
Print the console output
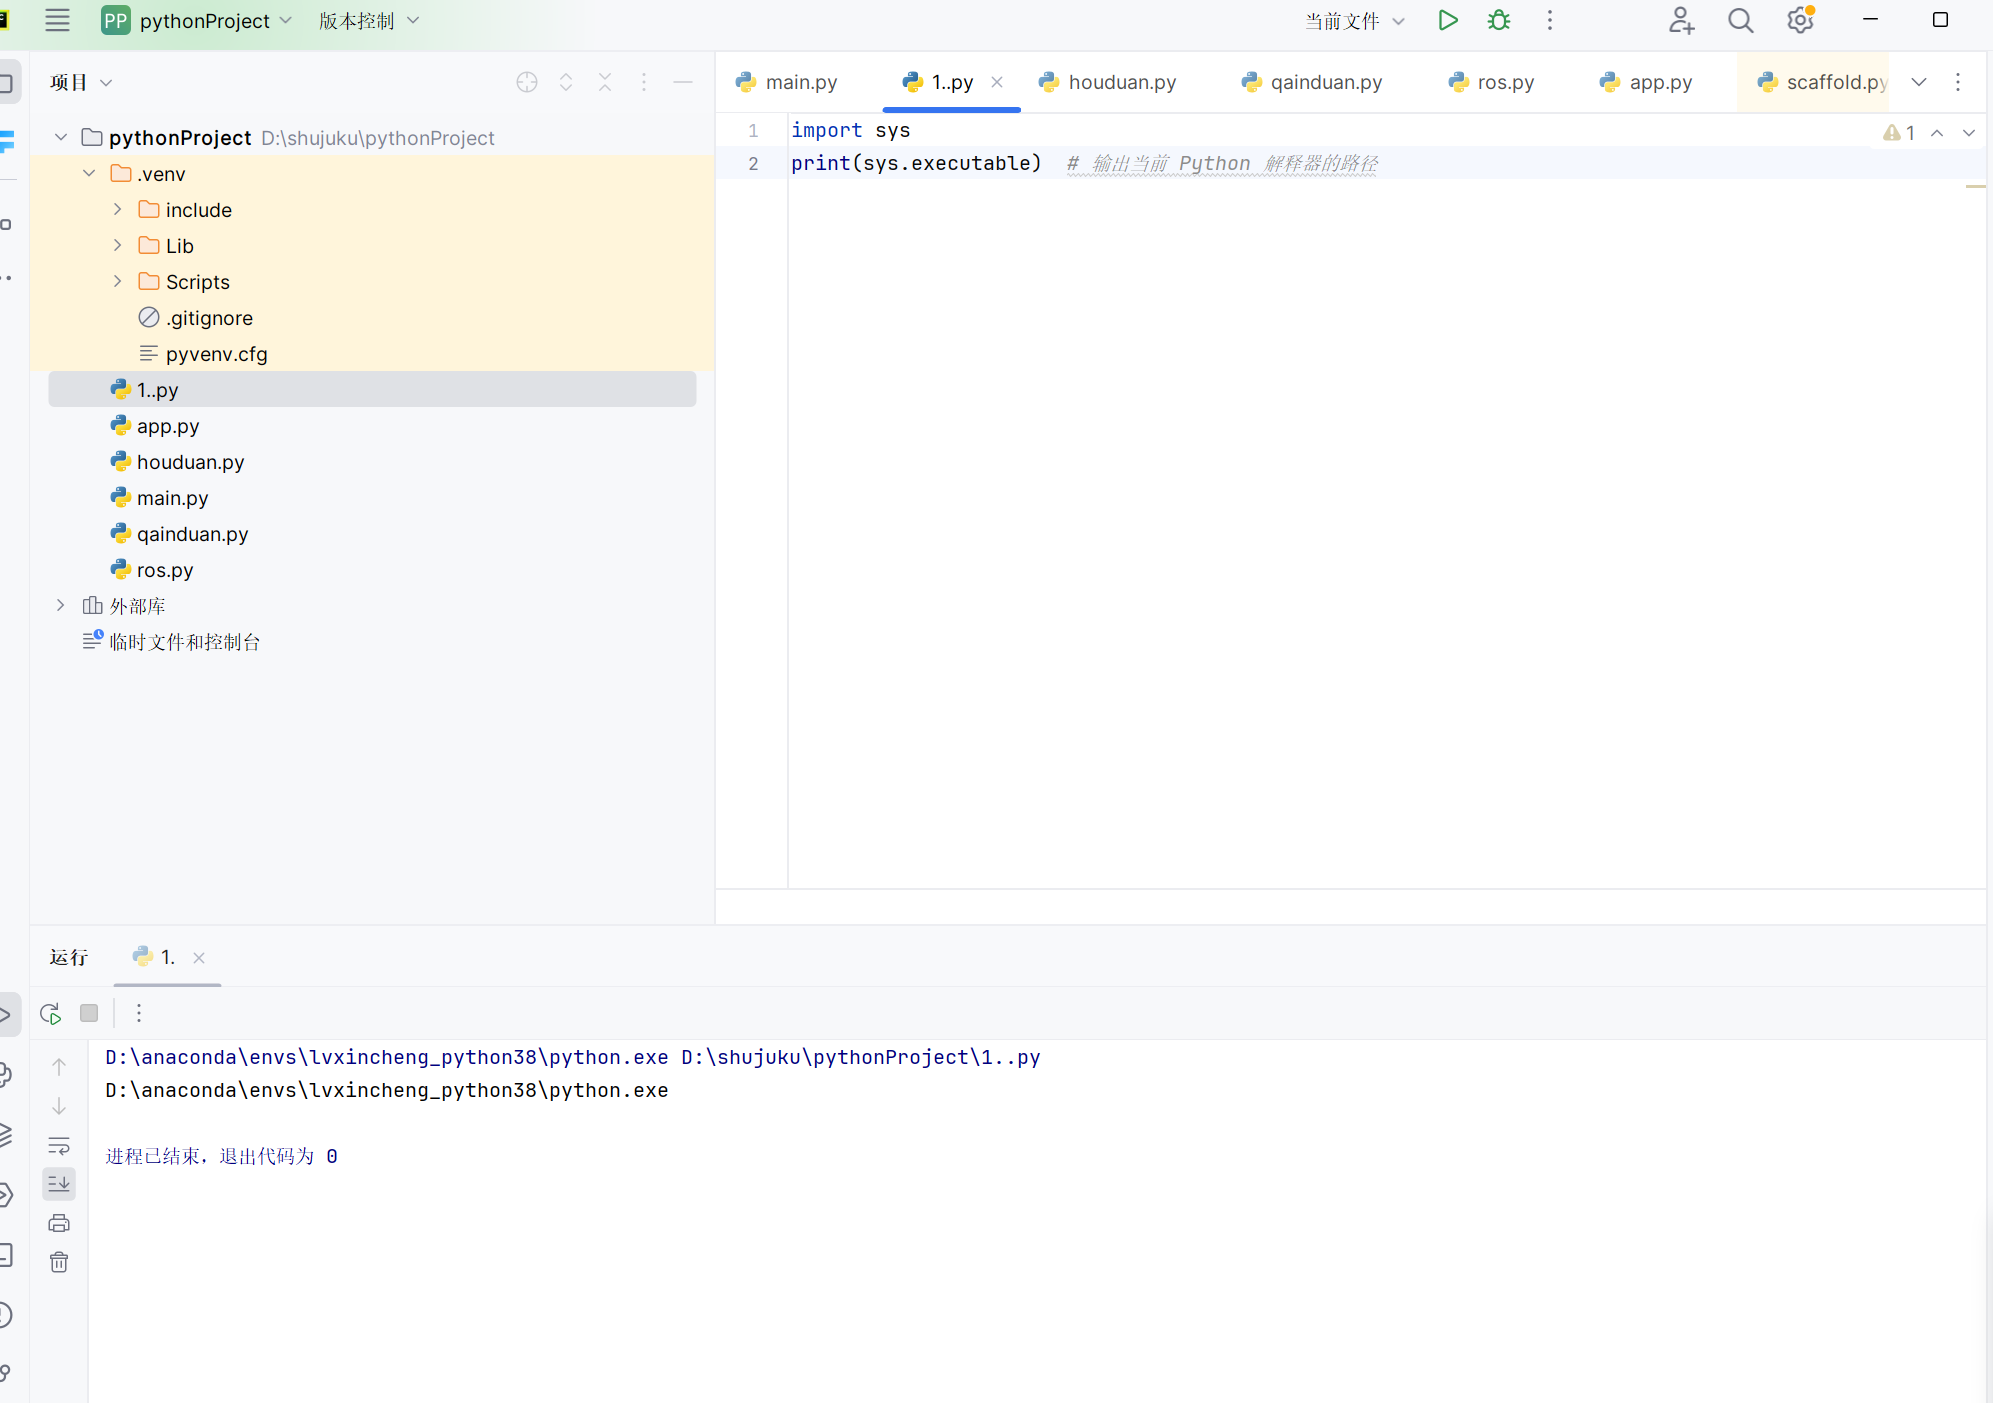tap(59, 1222)
